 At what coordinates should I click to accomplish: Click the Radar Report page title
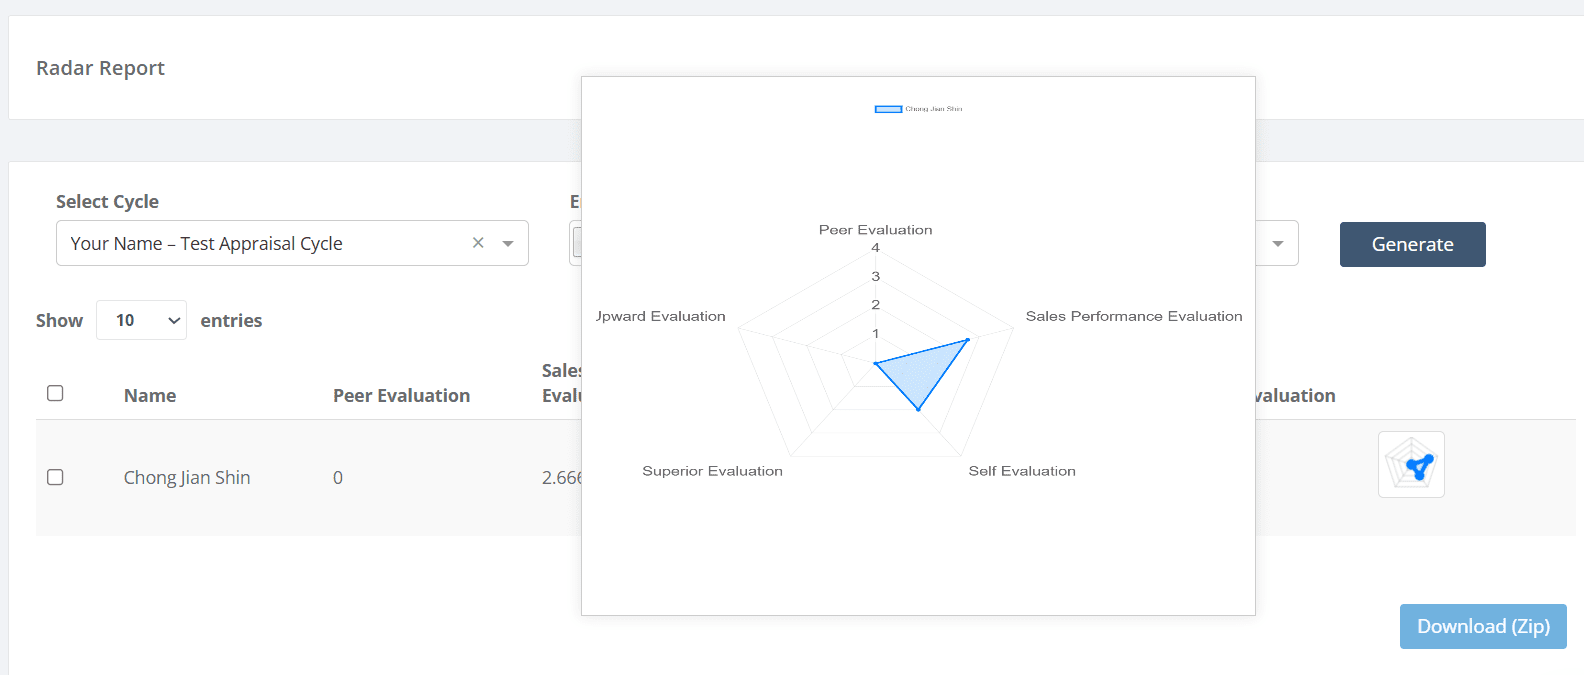pyautogui.click(x=100, y=68)
